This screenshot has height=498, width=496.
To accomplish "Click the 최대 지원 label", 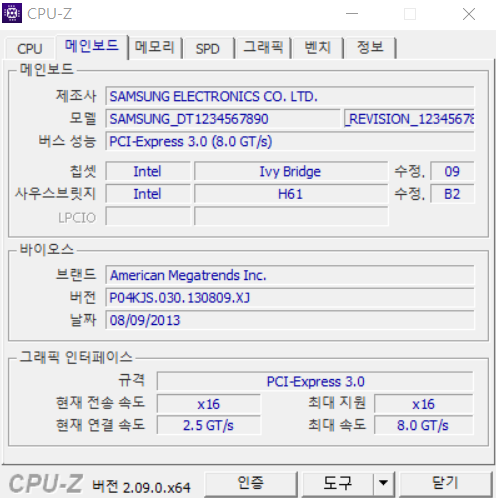I will coord(337,402).
